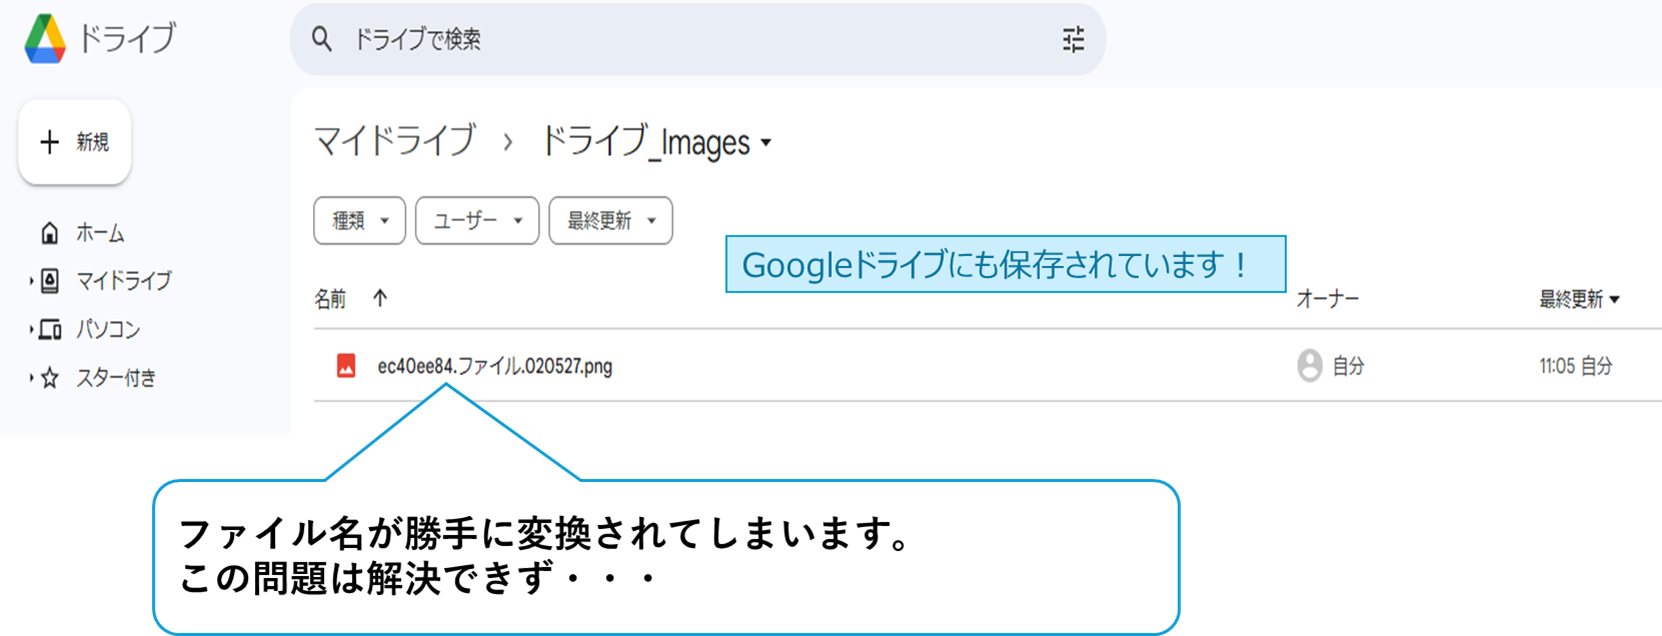
Task: Open the ユーザー filter dropdown
Action: [x=477, y=220]
